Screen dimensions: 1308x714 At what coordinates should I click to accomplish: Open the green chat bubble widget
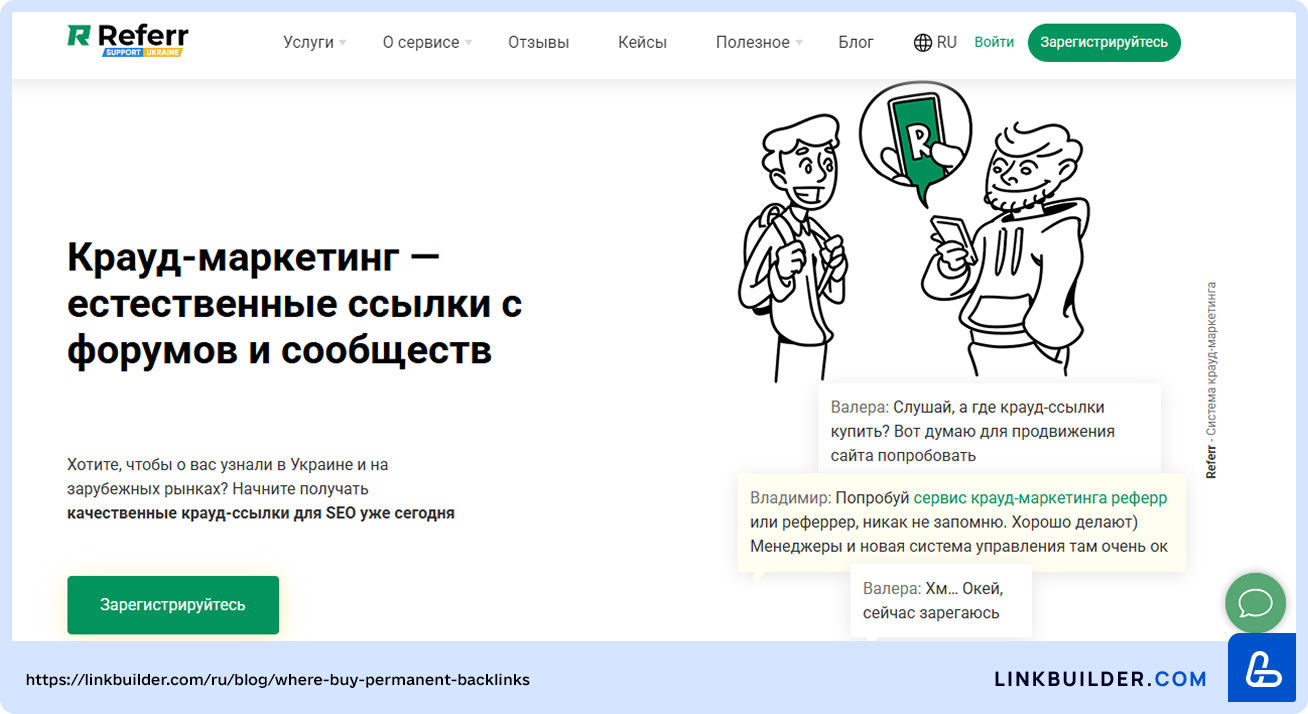pyautogui.click(x=1255, y=603)
